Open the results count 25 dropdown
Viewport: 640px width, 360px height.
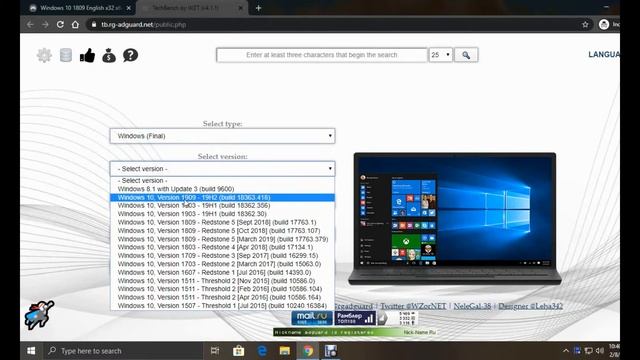[x=440, y=55]
